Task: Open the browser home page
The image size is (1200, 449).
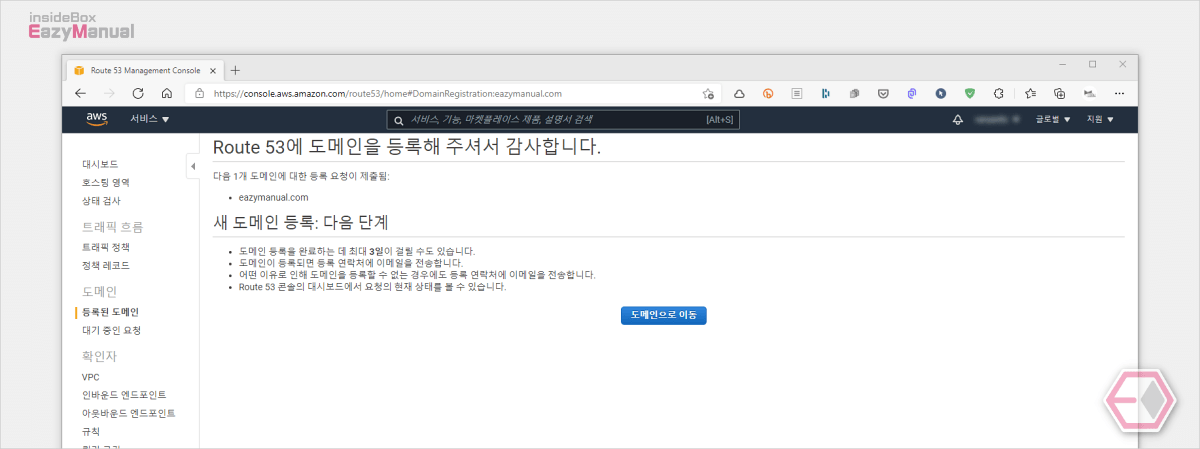Action: (167, 93)
